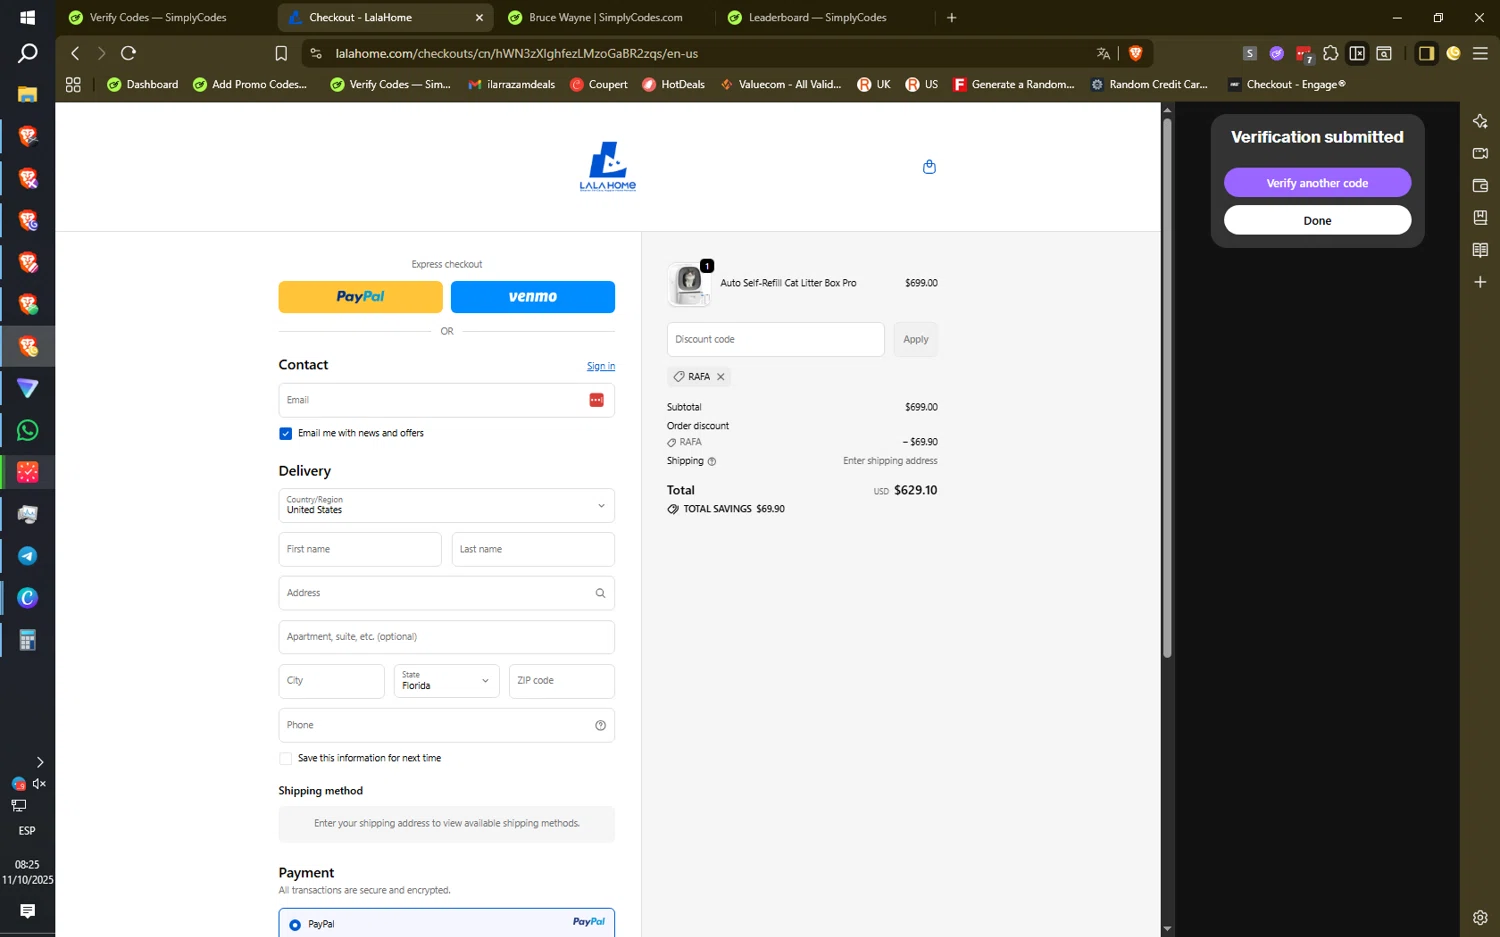Click the shipping info help icon
1500x937 pixels.
[712, 462]
